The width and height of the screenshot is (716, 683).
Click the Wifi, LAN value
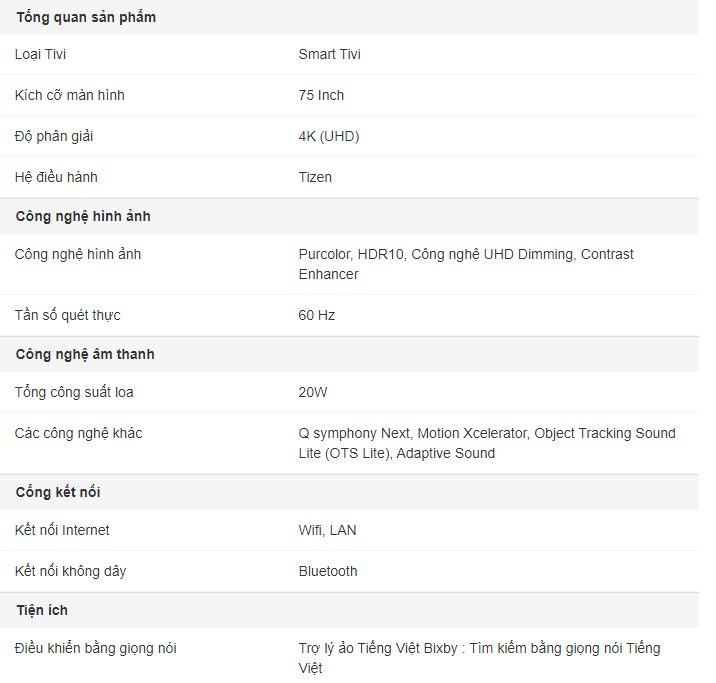pyautogui.click(x=327, y=530)
